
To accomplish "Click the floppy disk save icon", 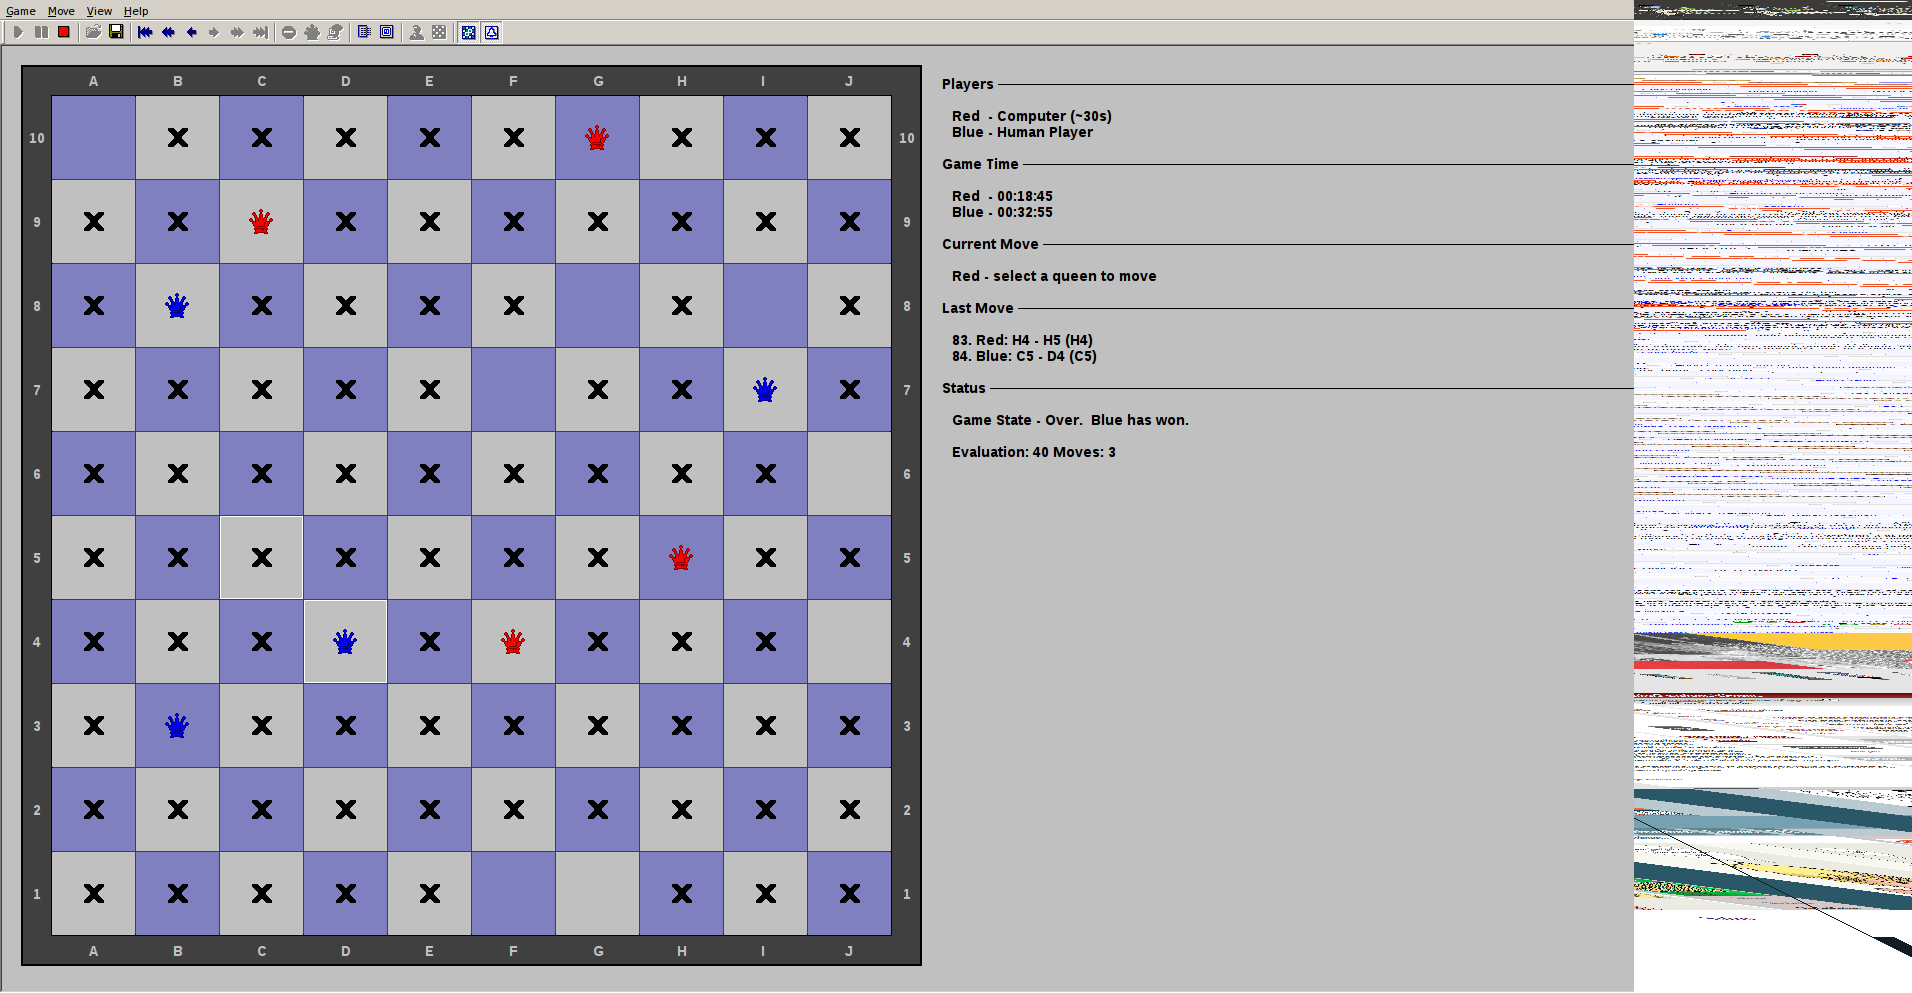I will tap(116, 32).
